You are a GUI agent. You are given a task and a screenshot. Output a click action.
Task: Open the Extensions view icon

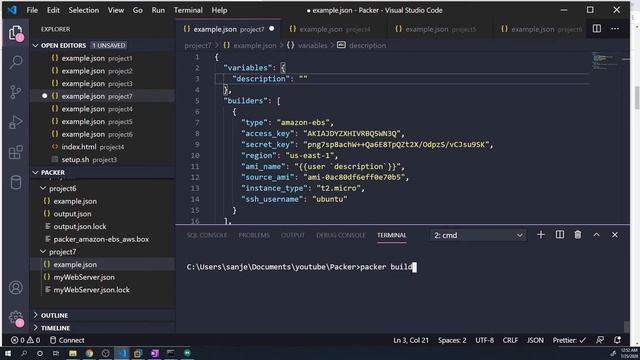[16, 152]
